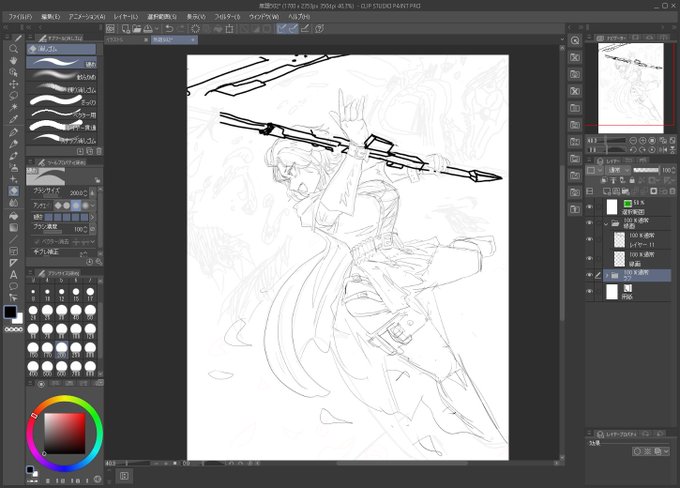This screenshot has width=680, height=488.
Task: Open the blend mode 通常 dropdown
Action: point(619,170)
